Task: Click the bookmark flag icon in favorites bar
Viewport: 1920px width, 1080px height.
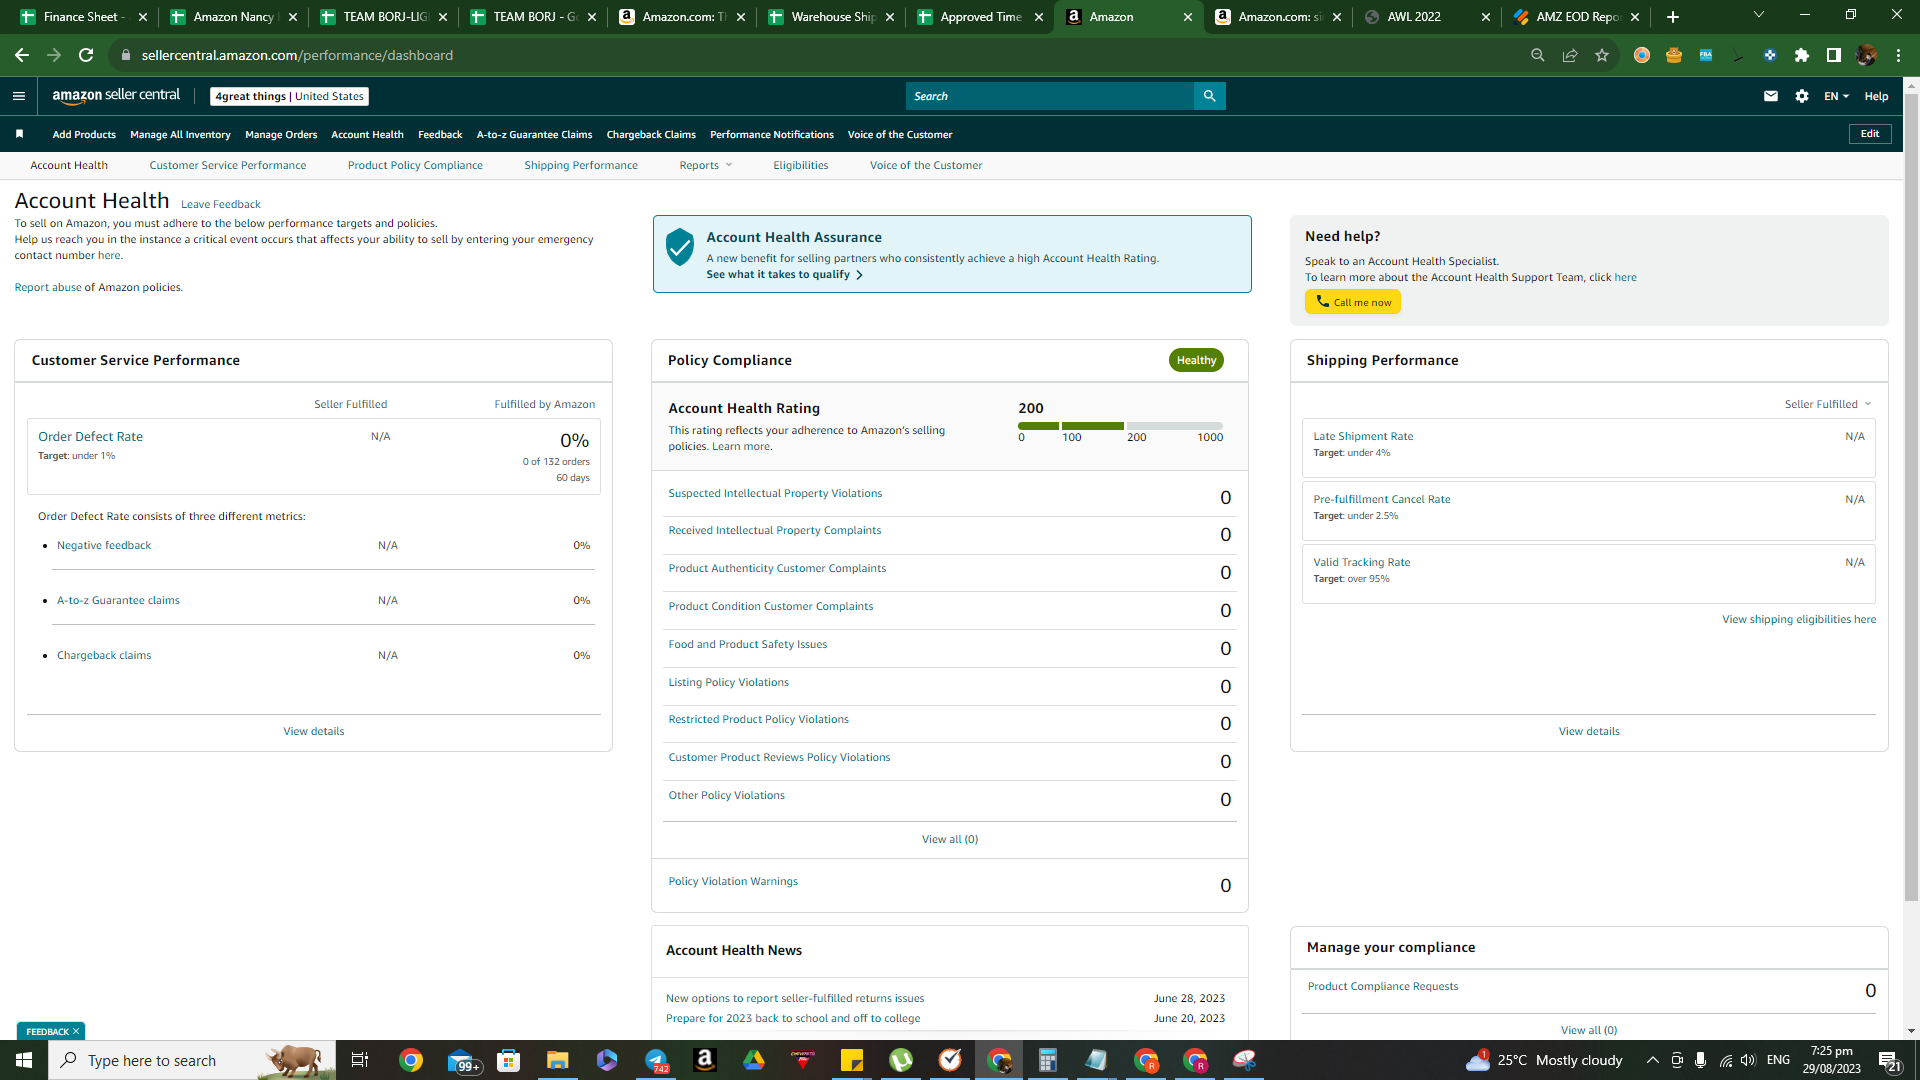Action: 19,134
